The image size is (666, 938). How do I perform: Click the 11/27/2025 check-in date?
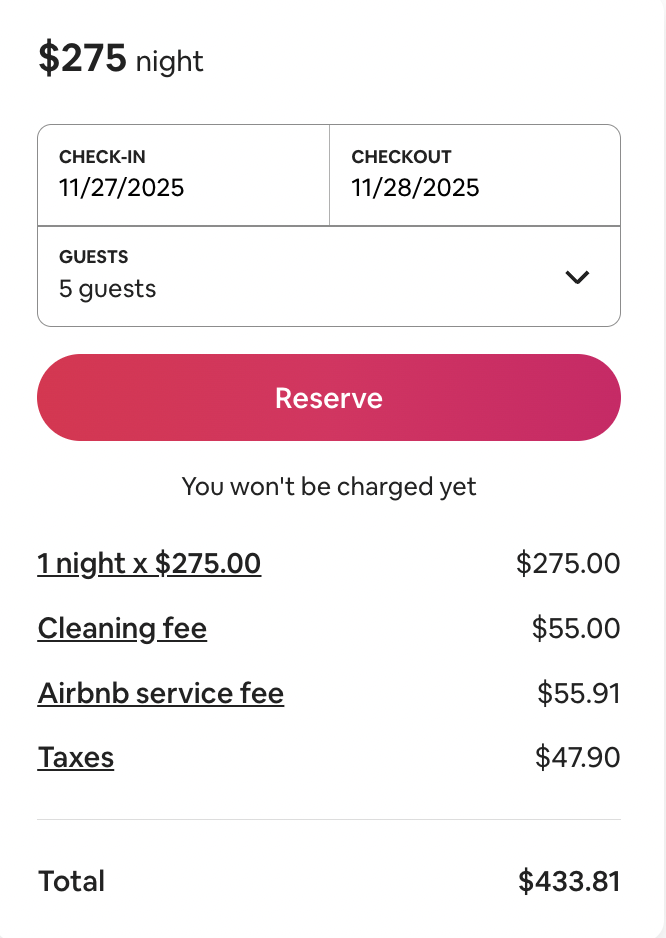point(122,188)
